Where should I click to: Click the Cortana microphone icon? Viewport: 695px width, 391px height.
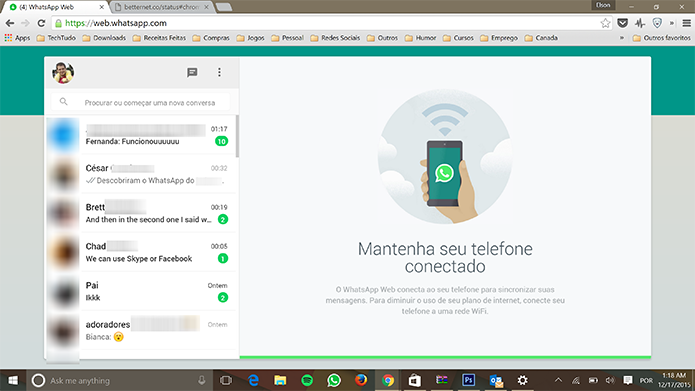pos(202,380)
